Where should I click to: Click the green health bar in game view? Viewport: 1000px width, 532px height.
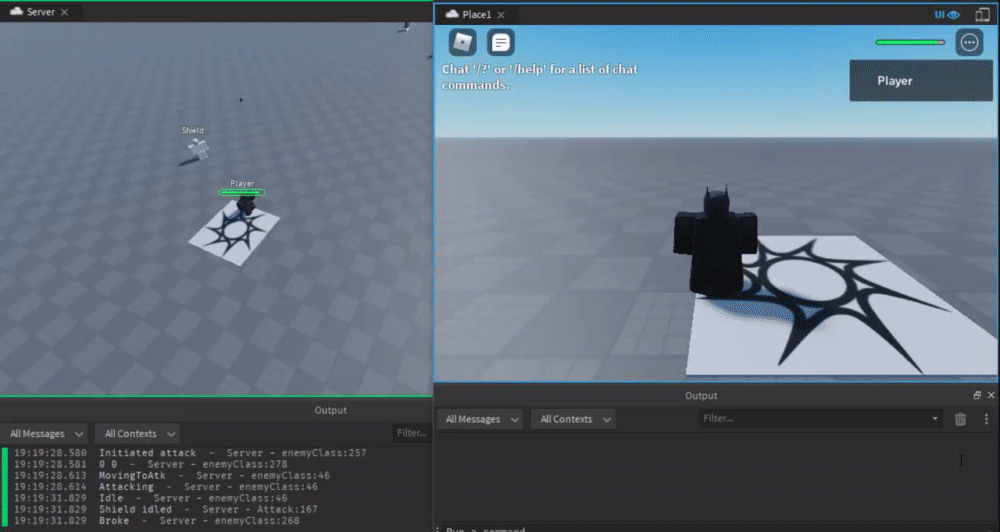point(910,43)
